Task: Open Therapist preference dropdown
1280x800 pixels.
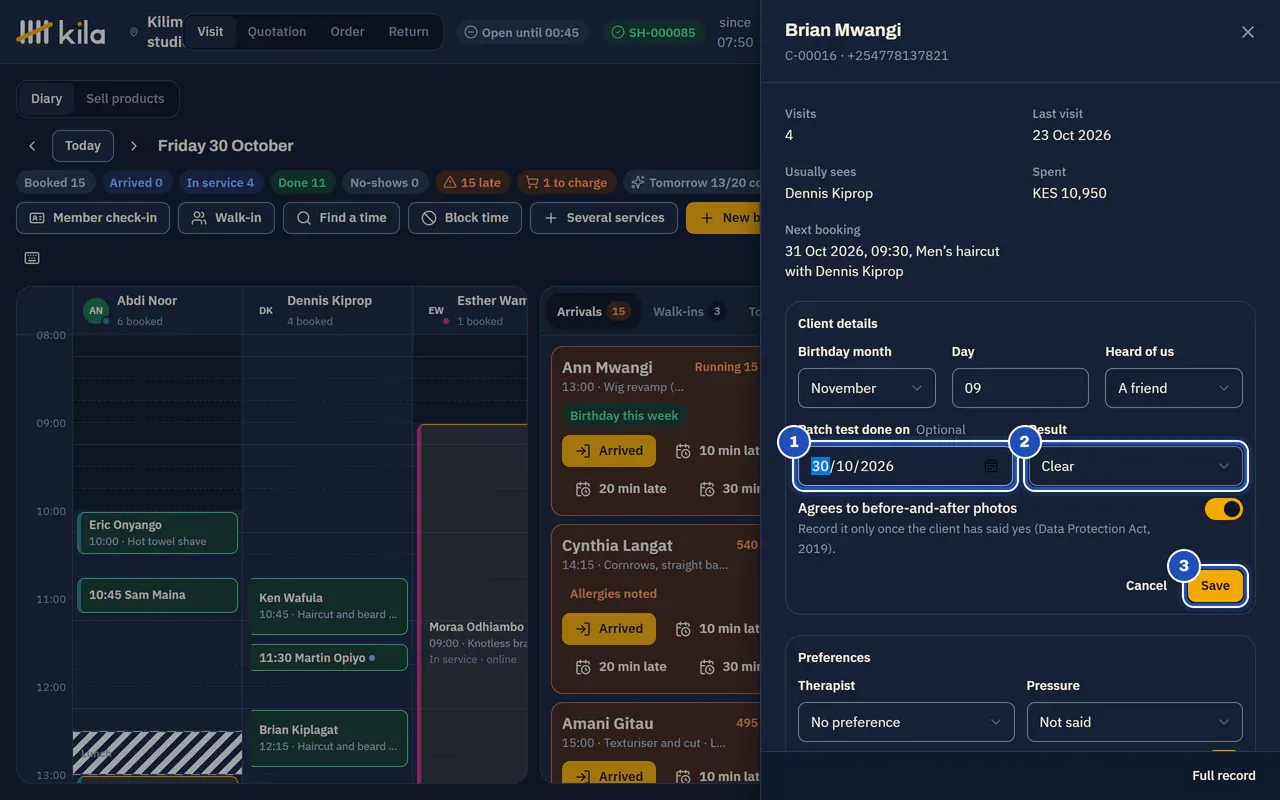Action: click(x=906, y=722)
